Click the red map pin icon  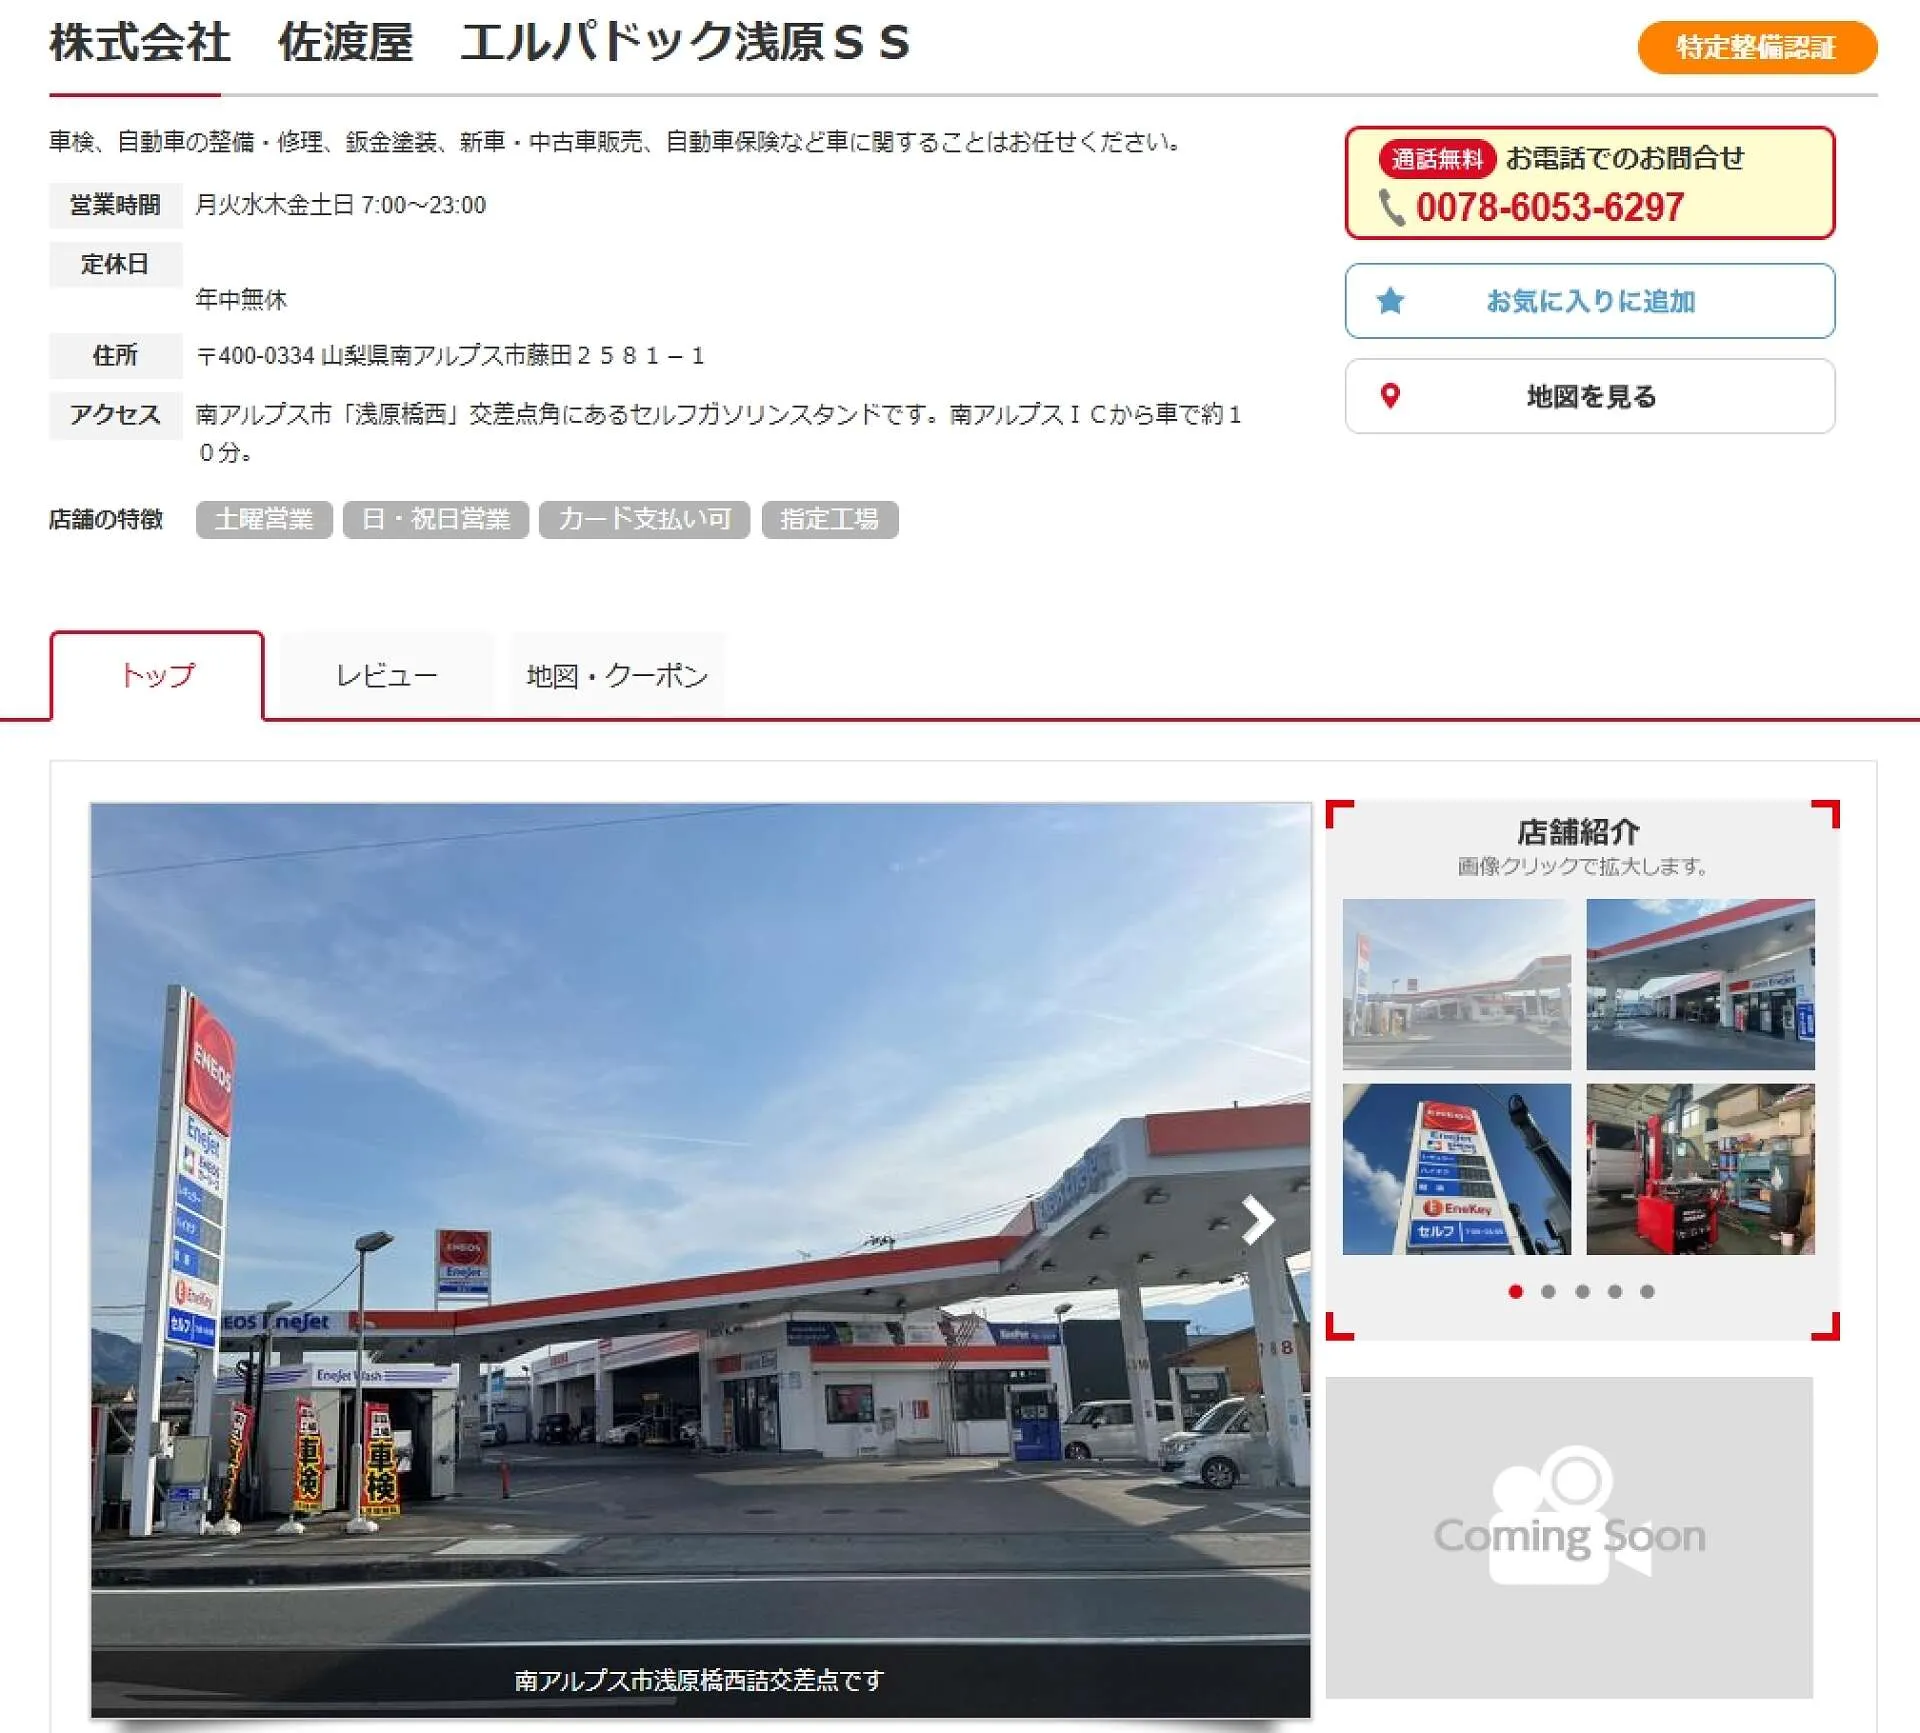pyautogui.click(x=1390, y=396)
